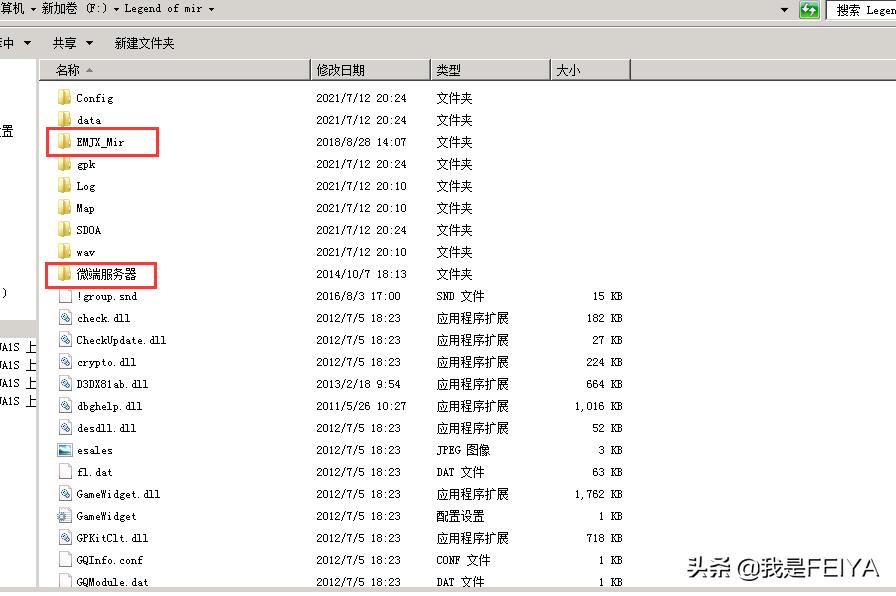This screenshot has width=896, height=596.
Task: Open the wav folder
Action: coord(85,252)
